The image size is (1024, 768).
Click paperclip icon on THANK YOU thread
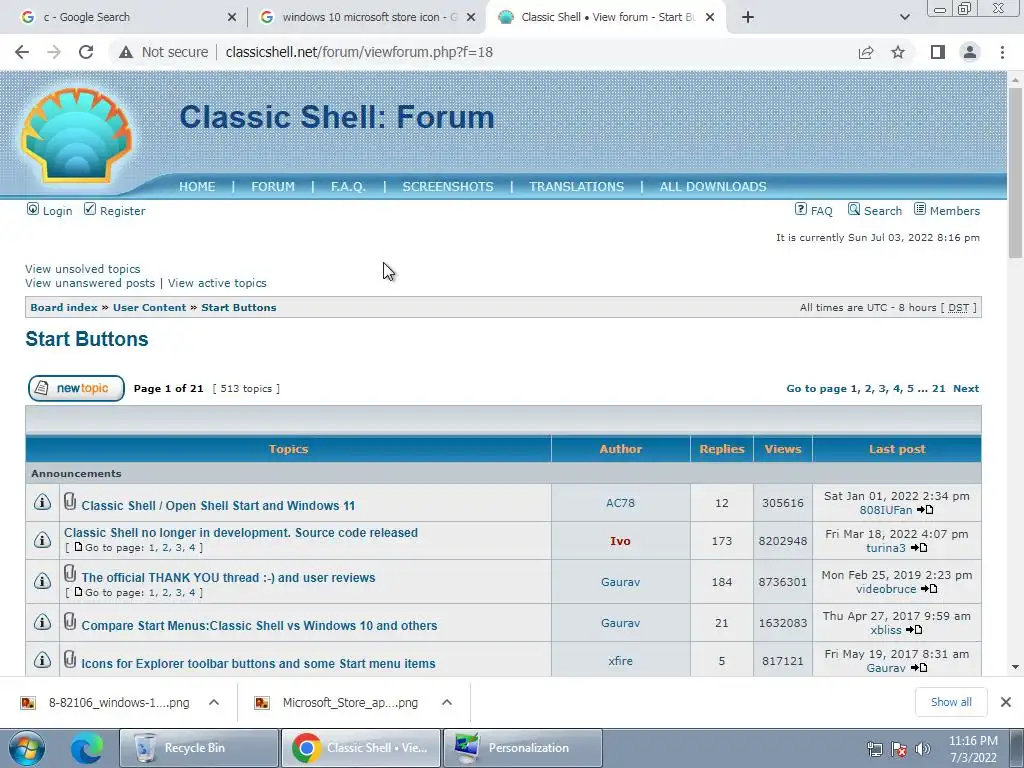pos(70,573)
